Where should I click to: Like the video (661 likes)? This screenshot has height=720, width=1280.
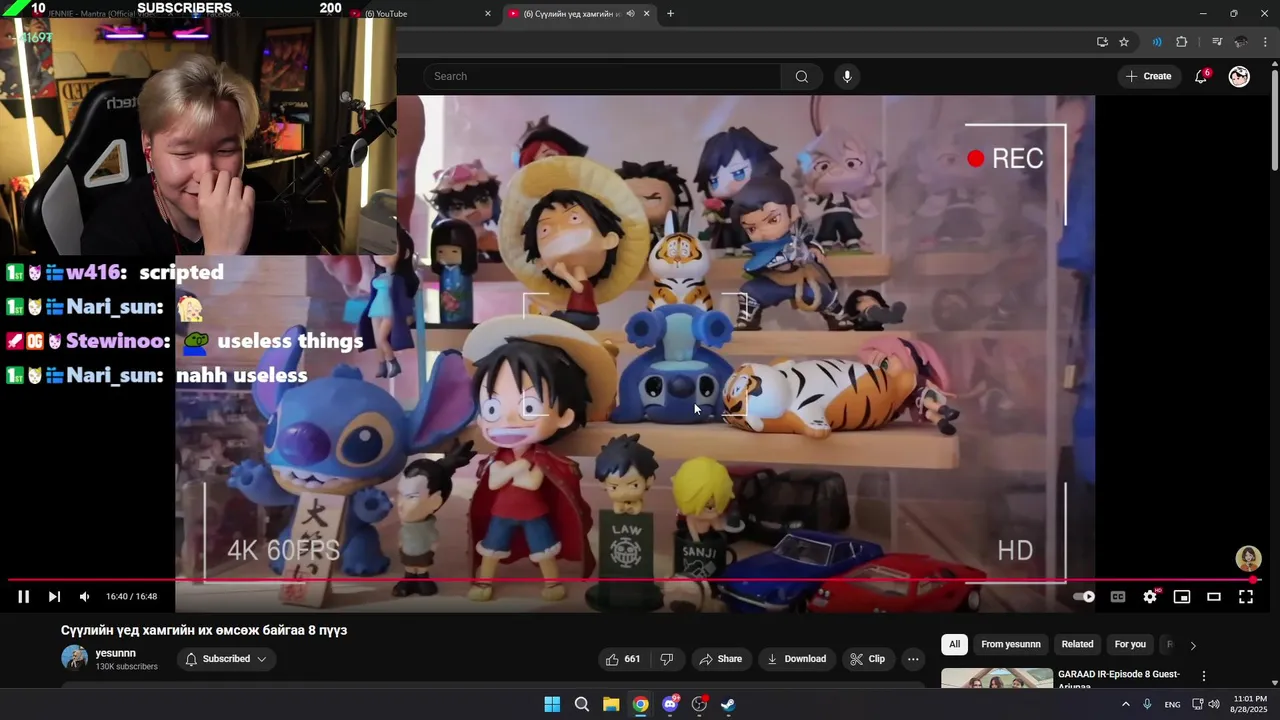tap(622, 659)
